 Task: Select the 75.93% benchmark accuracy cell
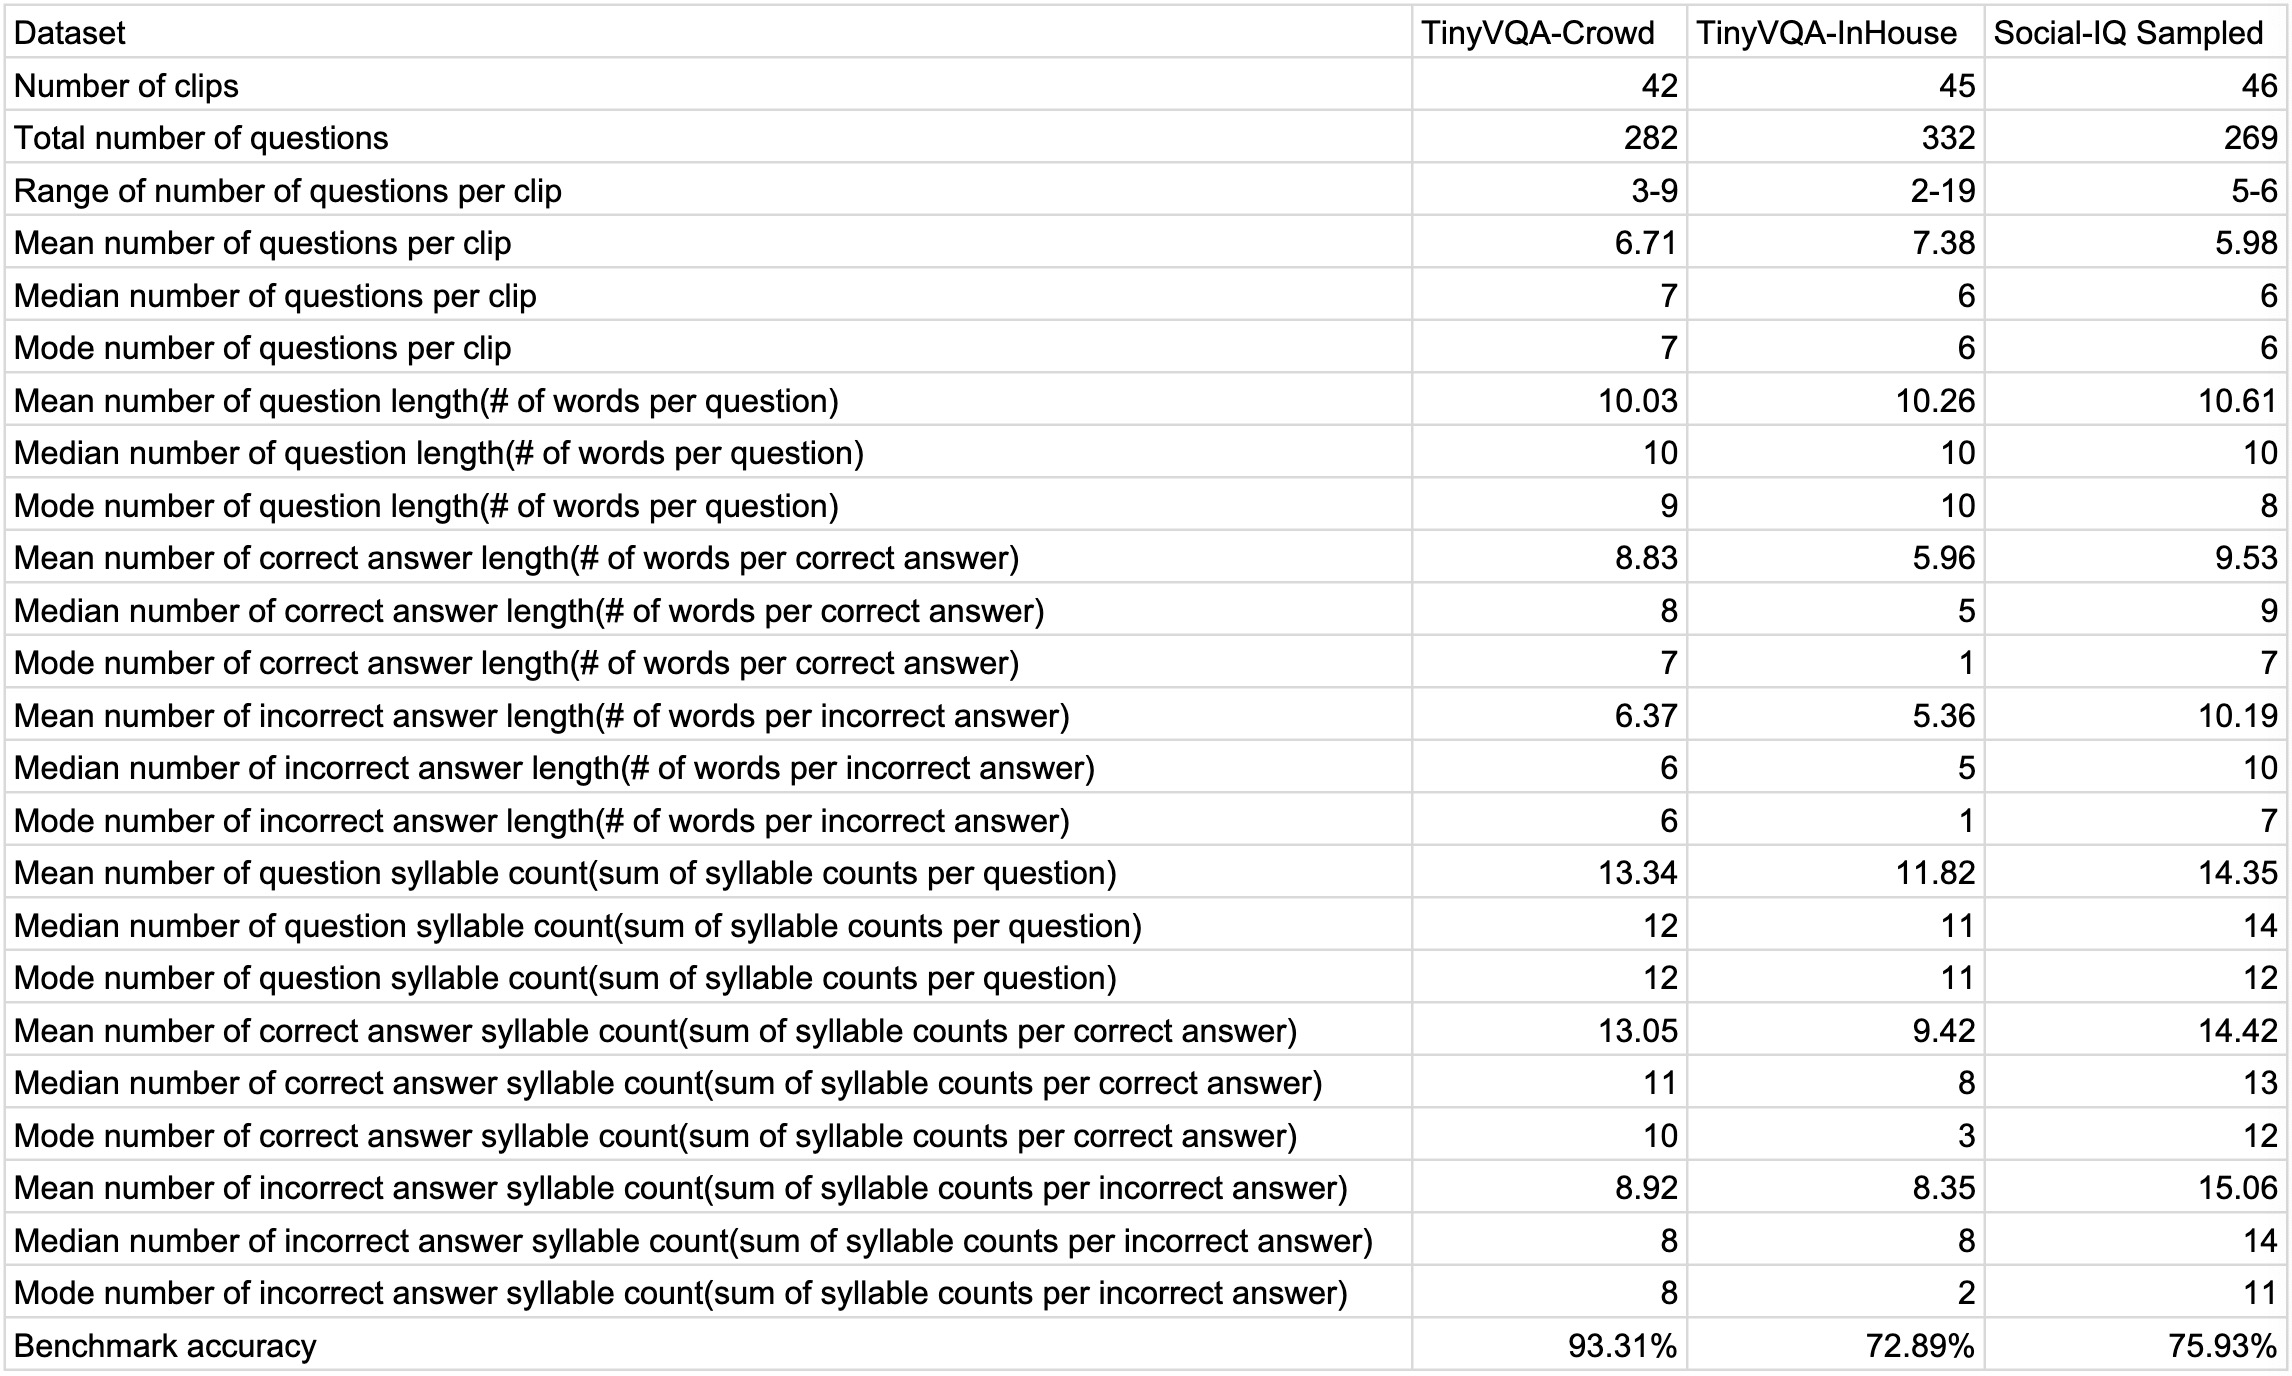[x=2136, y=1345]
